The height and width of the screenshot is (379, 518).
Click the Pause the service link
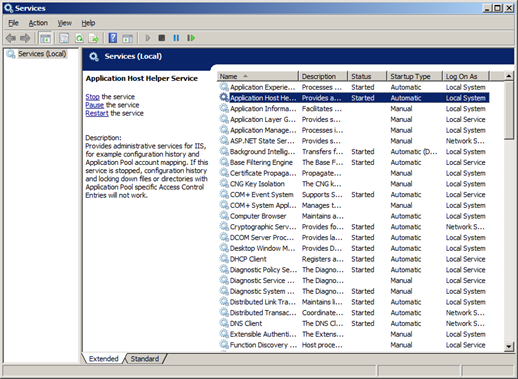tap(95, 105)
